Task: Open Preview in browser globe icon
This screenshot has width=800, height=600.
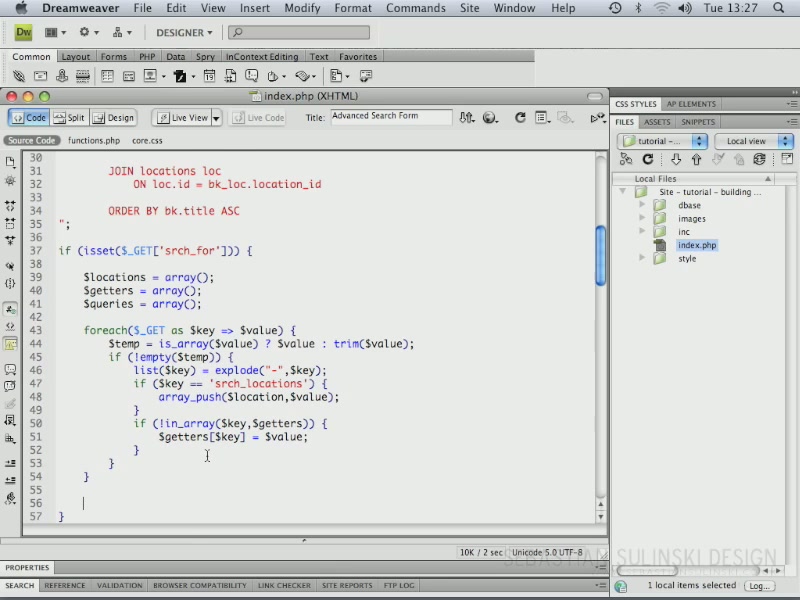Action: (490, 118)
